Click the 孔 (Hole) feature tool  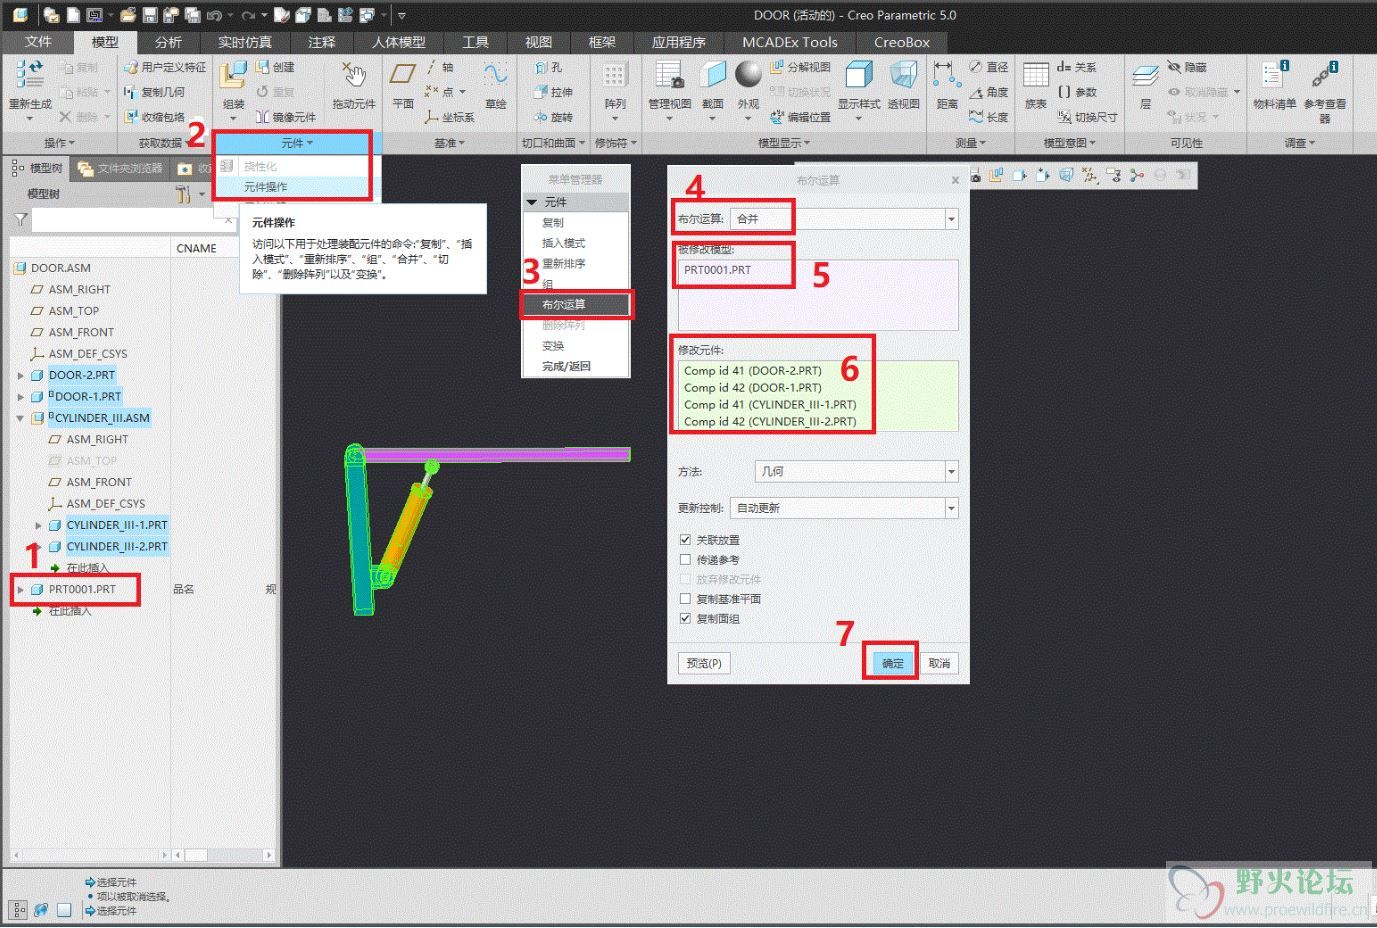coord(548,67)
